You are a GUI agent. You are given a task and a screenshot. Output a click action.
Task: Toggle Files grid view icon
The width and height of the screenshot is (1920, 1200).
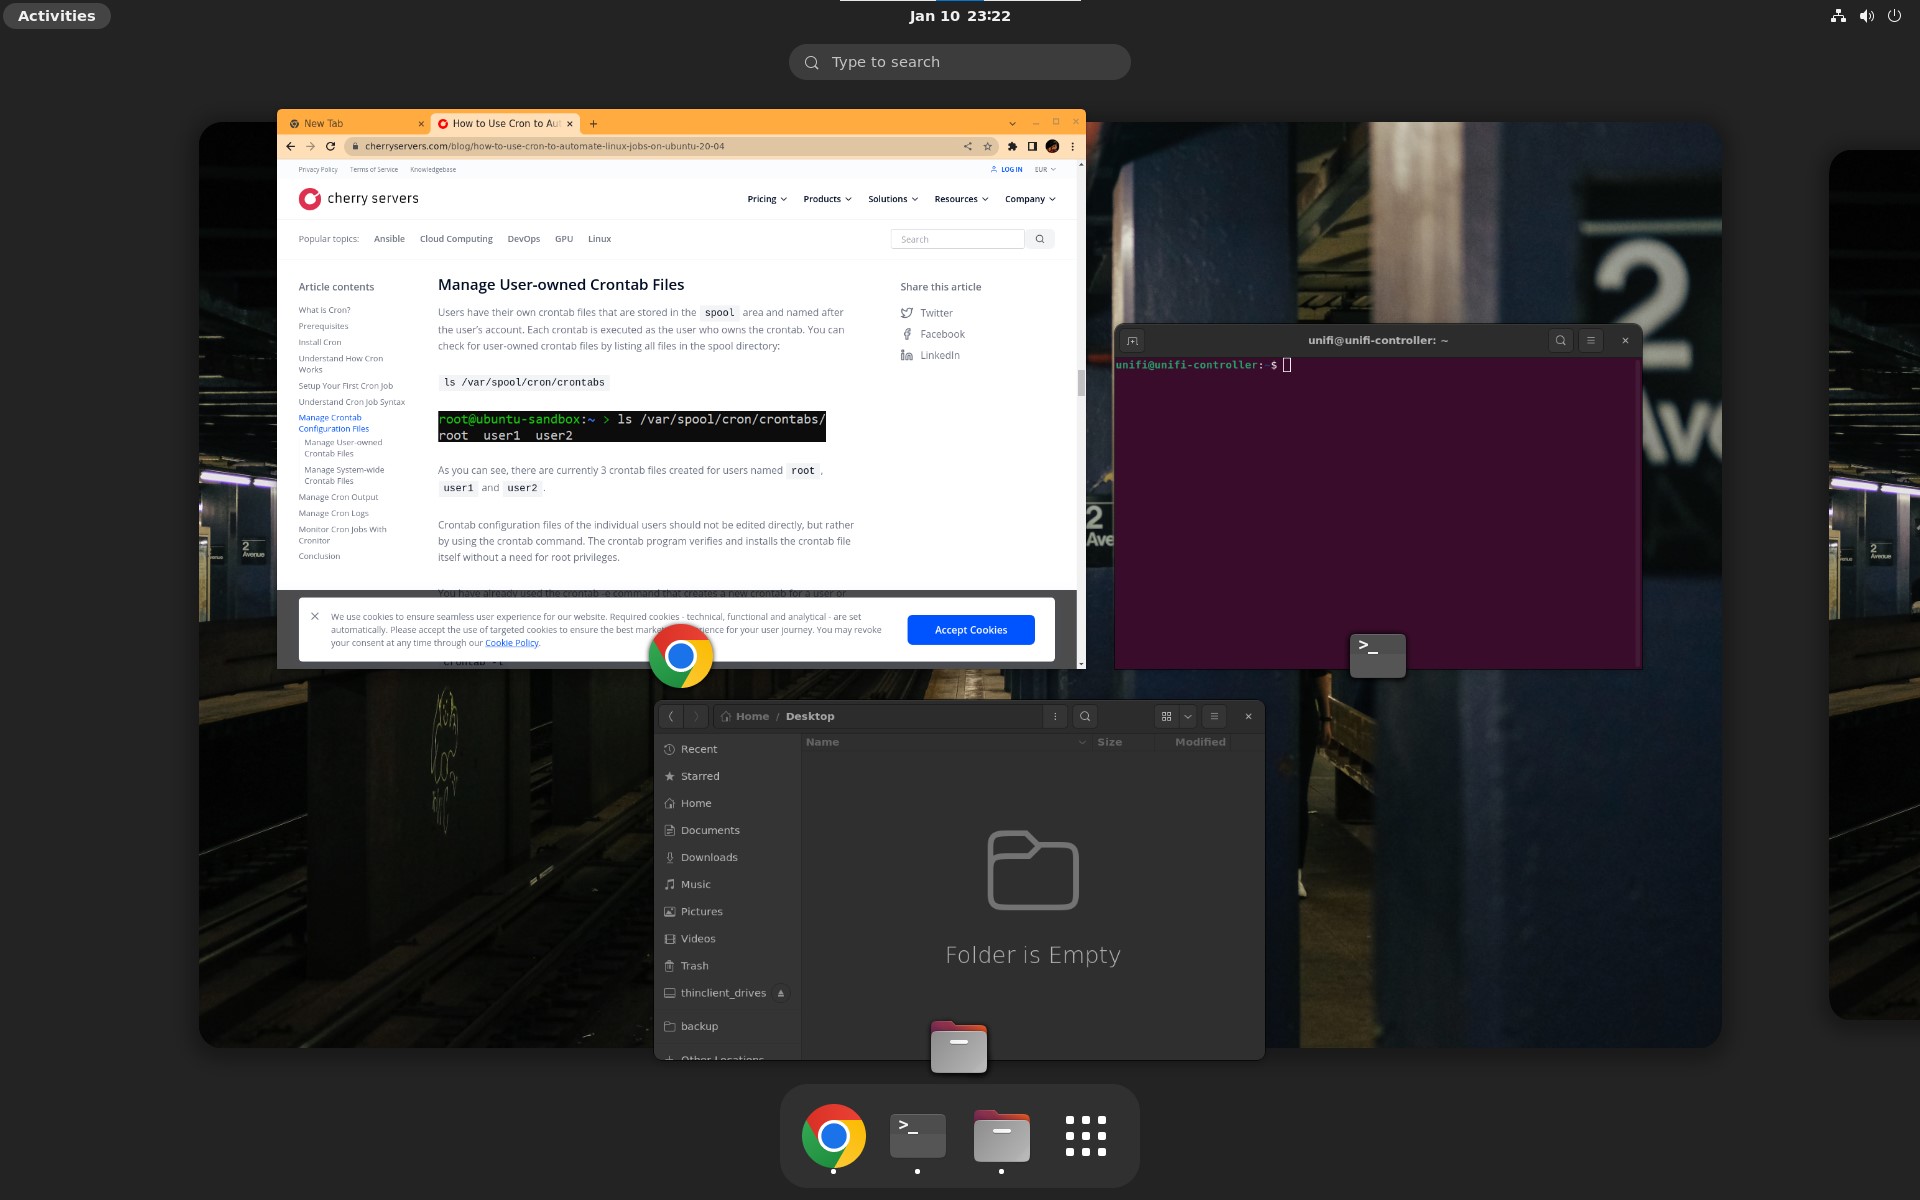click(x=1166, y=716)
